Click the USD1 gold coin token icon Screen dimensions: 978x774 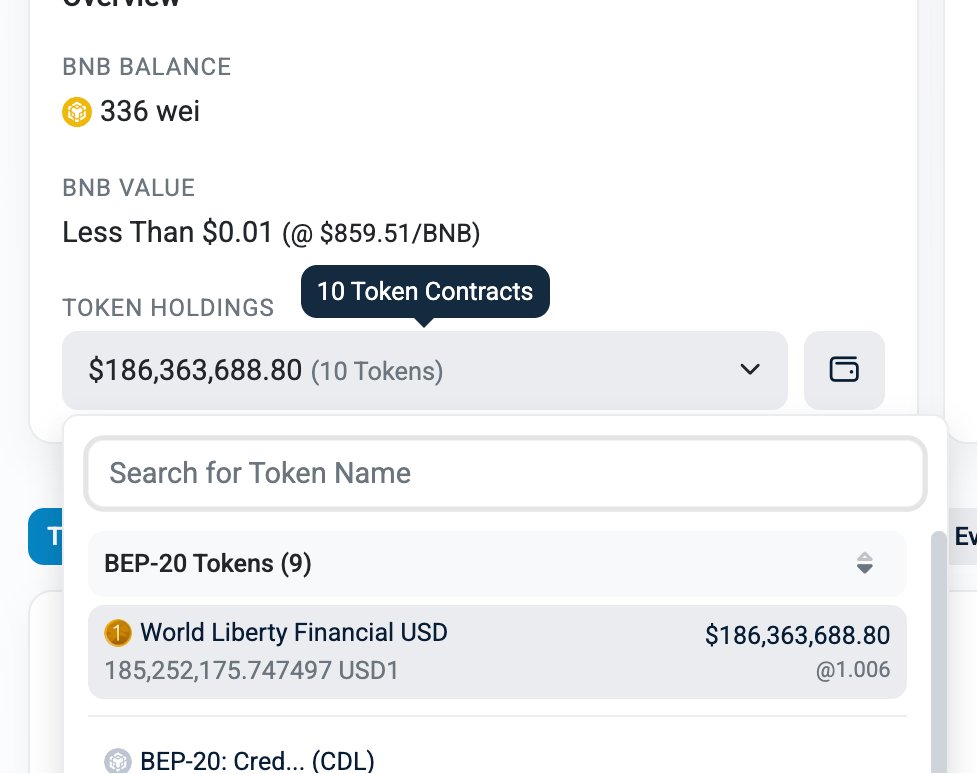pos(118,632)
